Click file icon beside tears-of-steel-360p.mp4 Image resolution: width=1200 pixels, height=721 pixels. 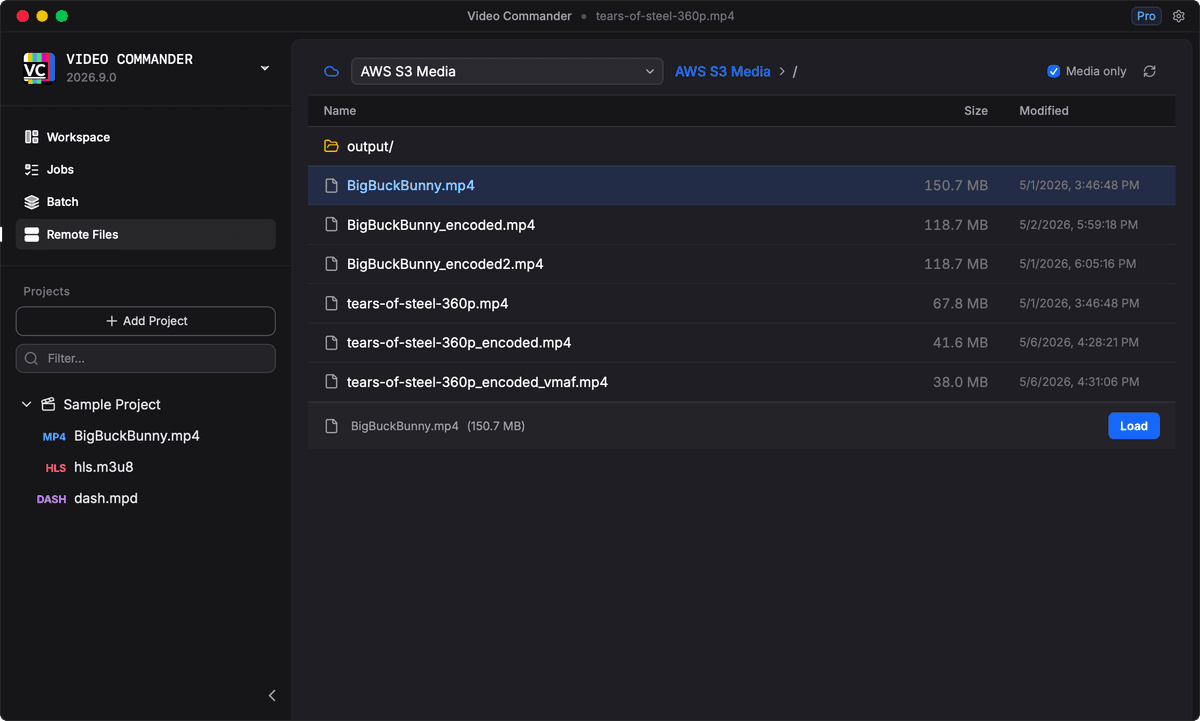tap(332, 303)
